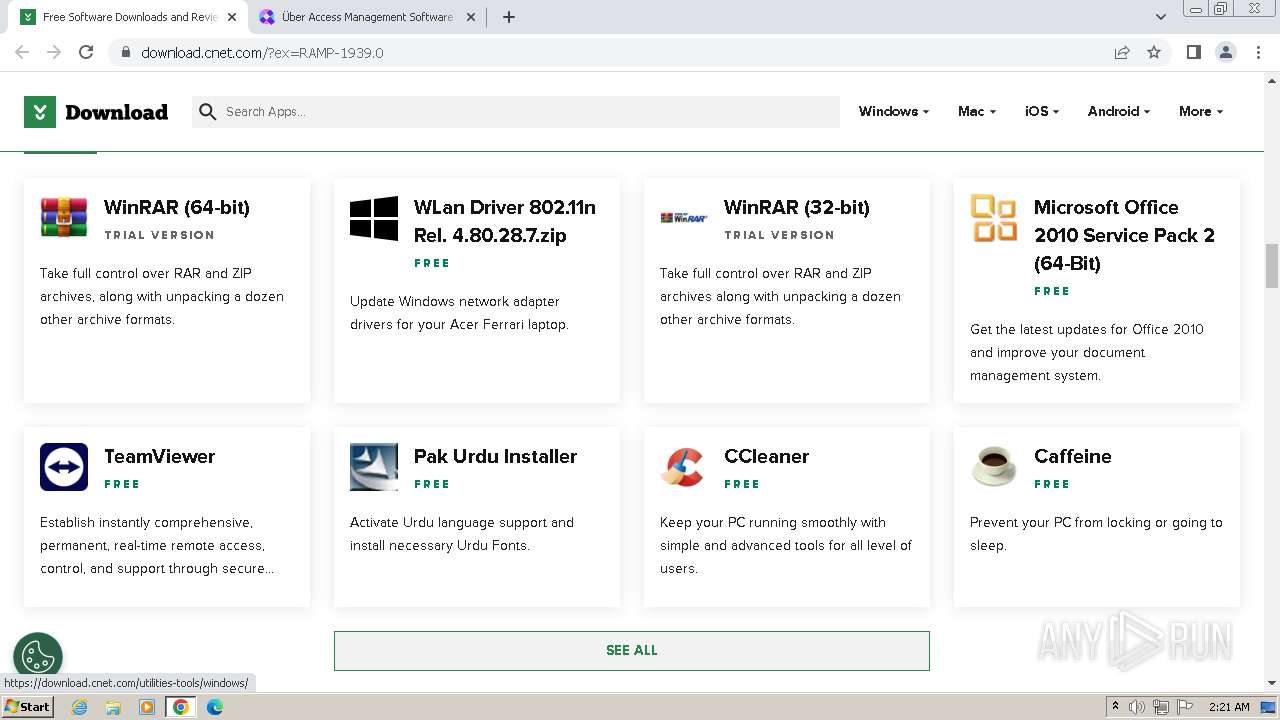The image size is (1280, 720).
Task: Click the page vertical scrollbar thumb
Action: [1272, 265]
